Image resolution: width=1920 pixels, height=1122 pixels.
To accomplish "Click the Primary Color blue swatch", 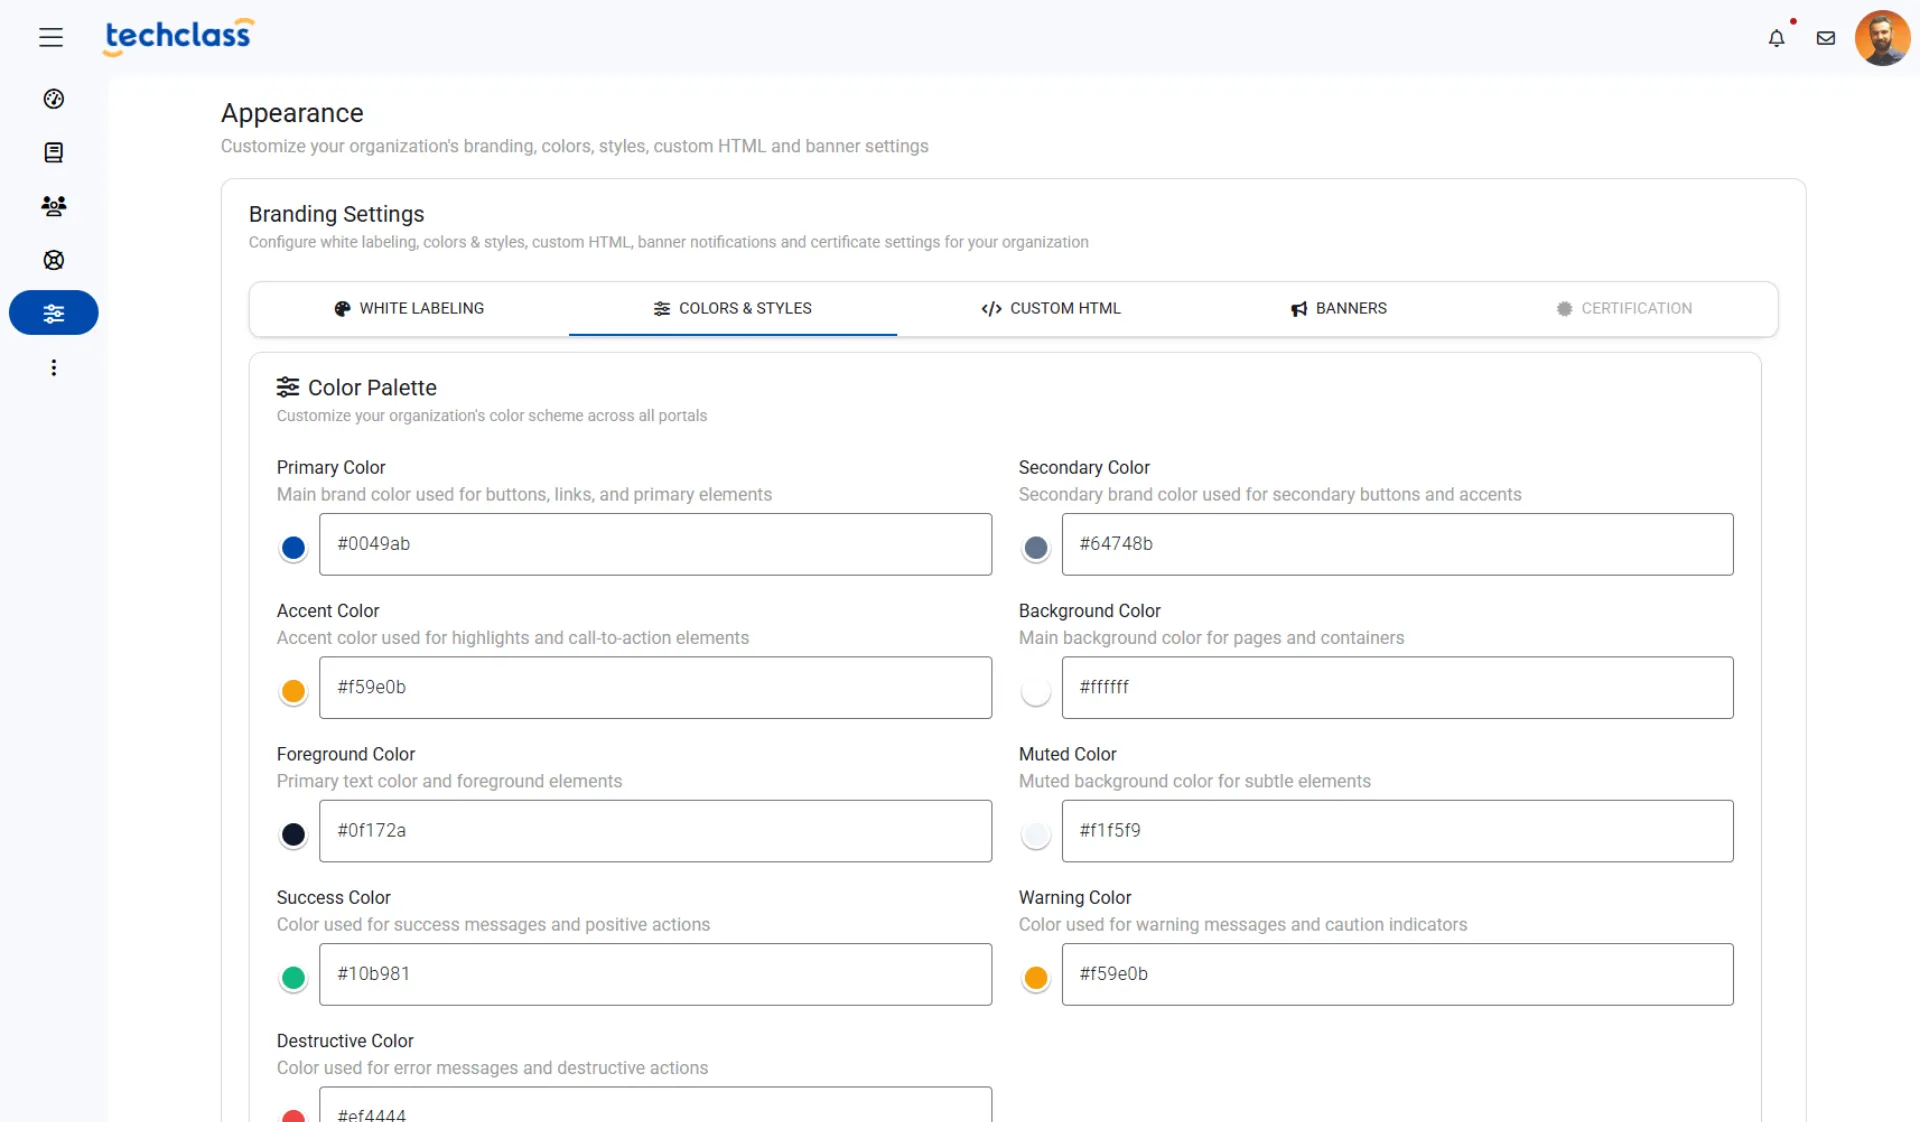I will pyautogui.click(x=293, y=547).
